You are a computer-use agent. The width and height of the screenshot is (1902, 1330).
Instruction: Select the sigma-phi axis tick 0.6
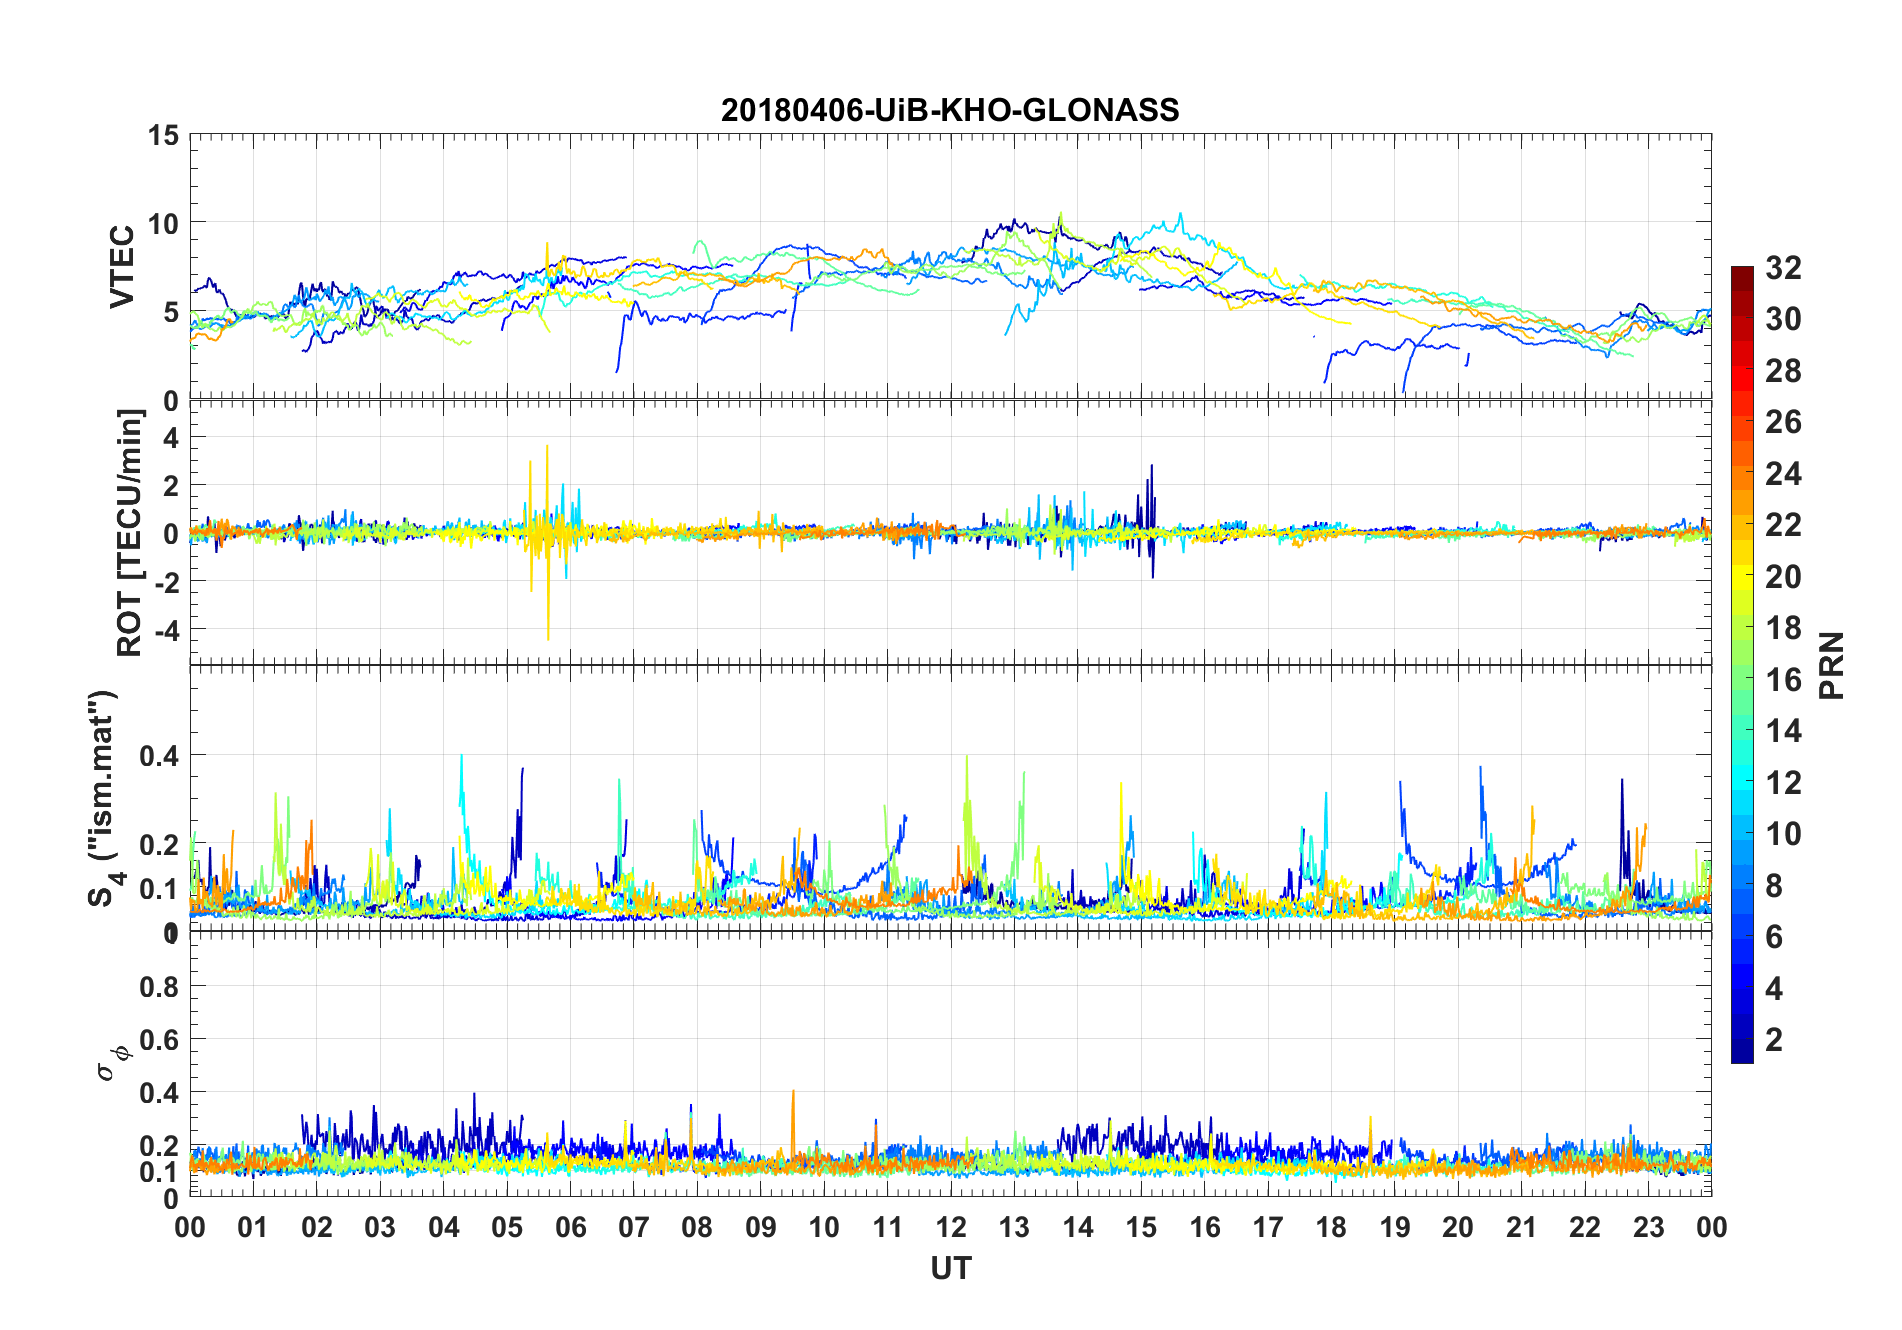160,1039
